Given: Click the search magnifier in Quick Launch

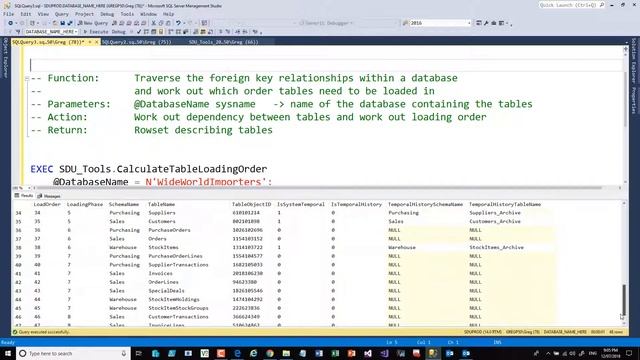Looking at the screenshot, I should click(602, 5).
